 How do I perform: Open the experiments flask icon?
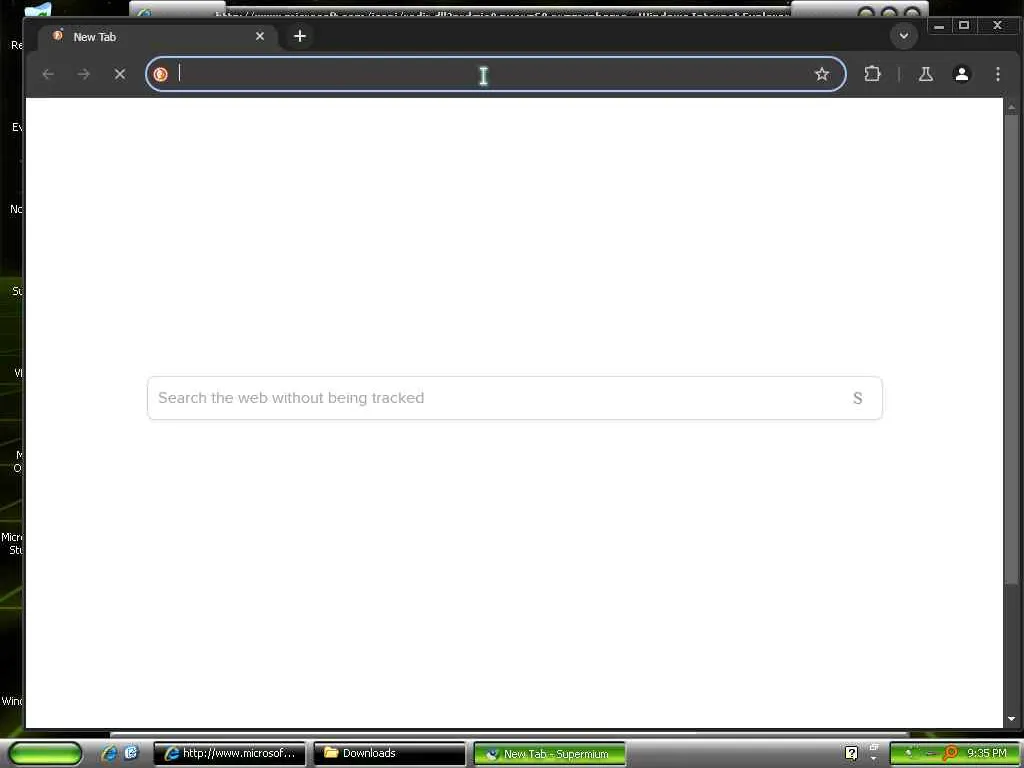(x=925, y=74)
